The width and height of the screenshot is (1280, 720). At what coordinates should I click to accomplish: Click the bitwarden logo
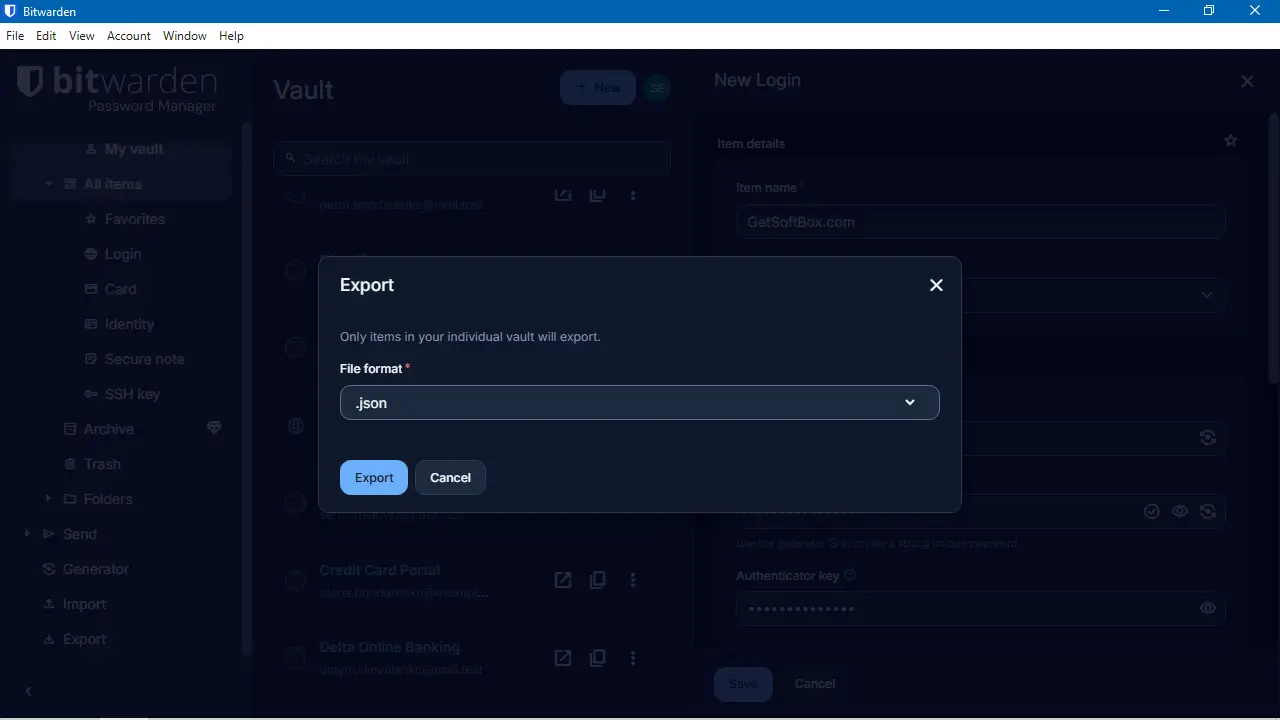(x=117, y=88)
